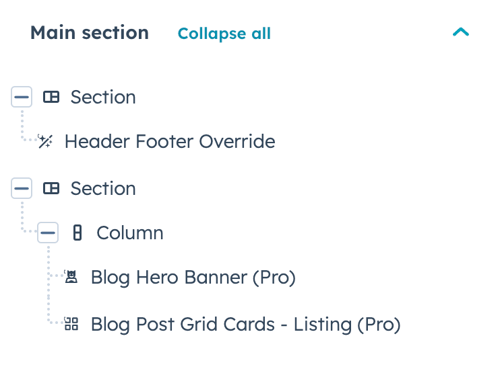This screenshot has width=500, height=371.
Task: Click the first Section layout icon
Action: pos(51,97)
